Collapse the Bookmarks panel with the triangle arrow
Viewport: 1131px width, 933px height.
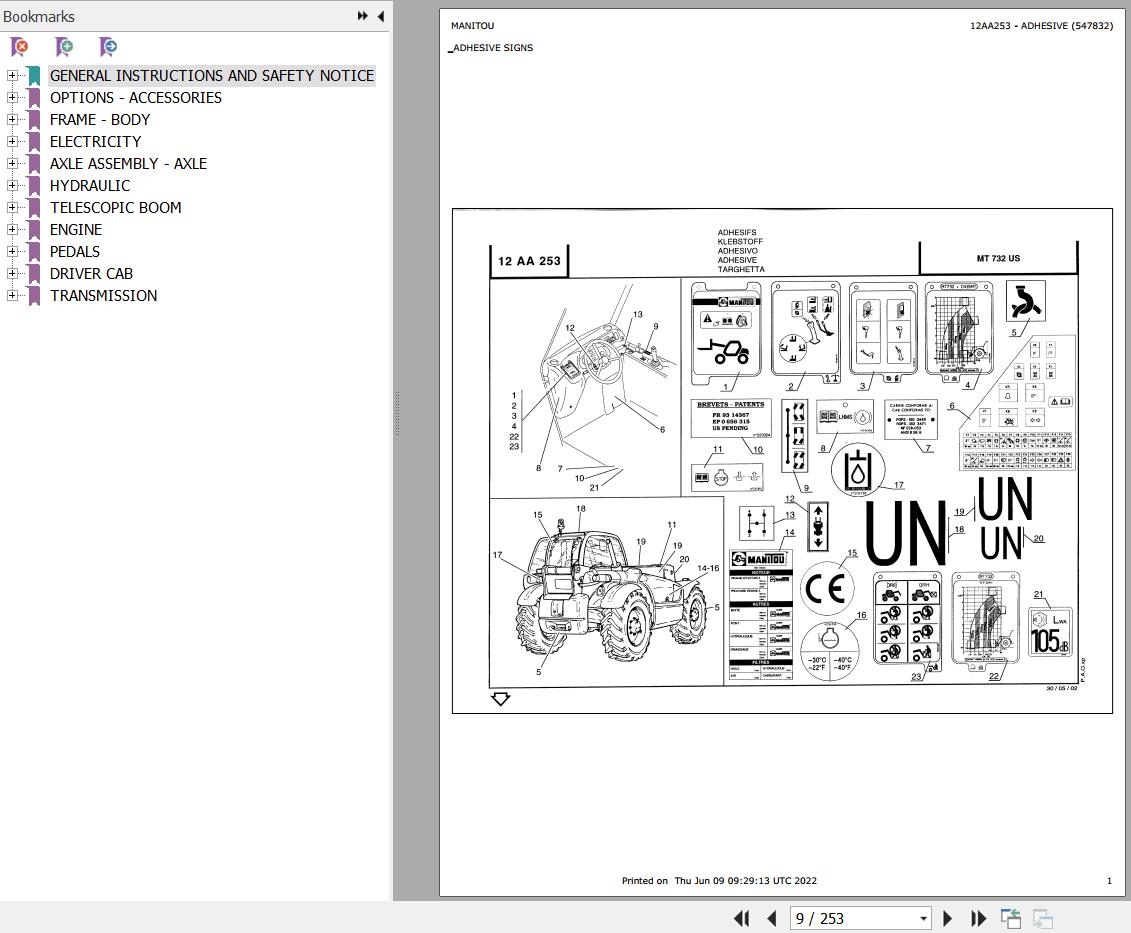click(381, 16)
